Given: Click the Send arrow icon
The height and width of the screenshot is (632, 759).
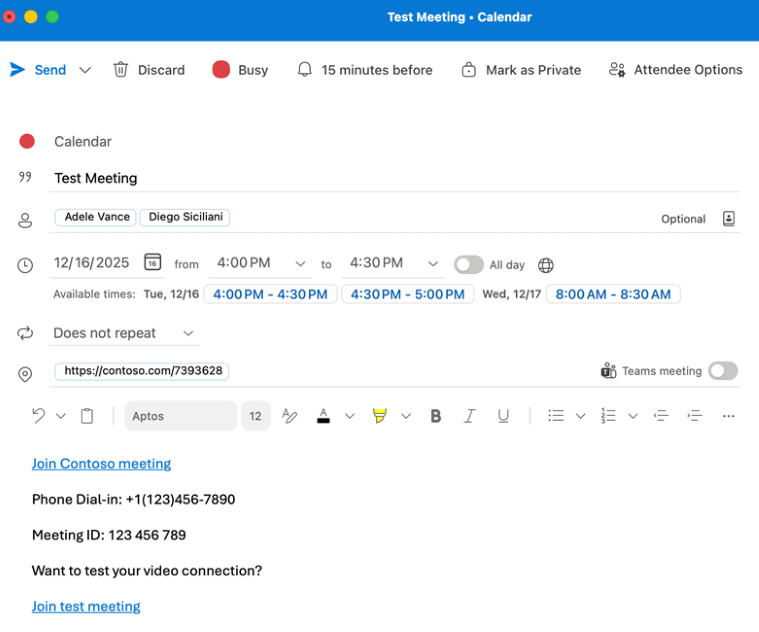Looking at the screenshot, I should tap(17, 70).
